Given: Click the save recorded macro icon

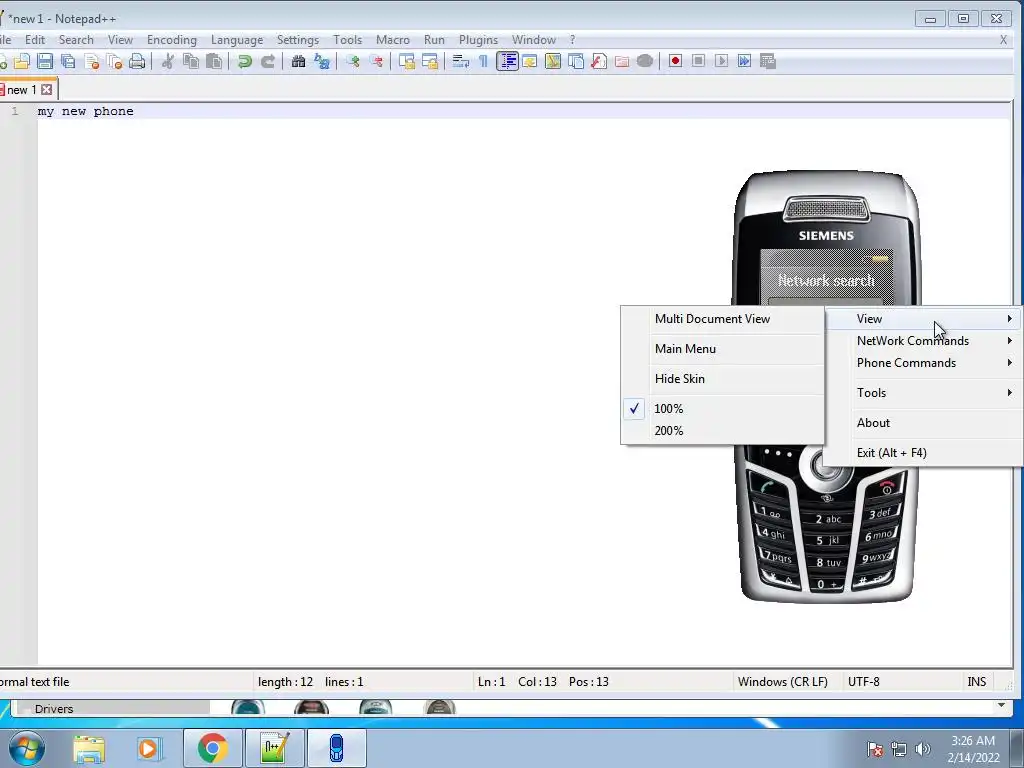Looking at the screenshot, I should [768, 61].
